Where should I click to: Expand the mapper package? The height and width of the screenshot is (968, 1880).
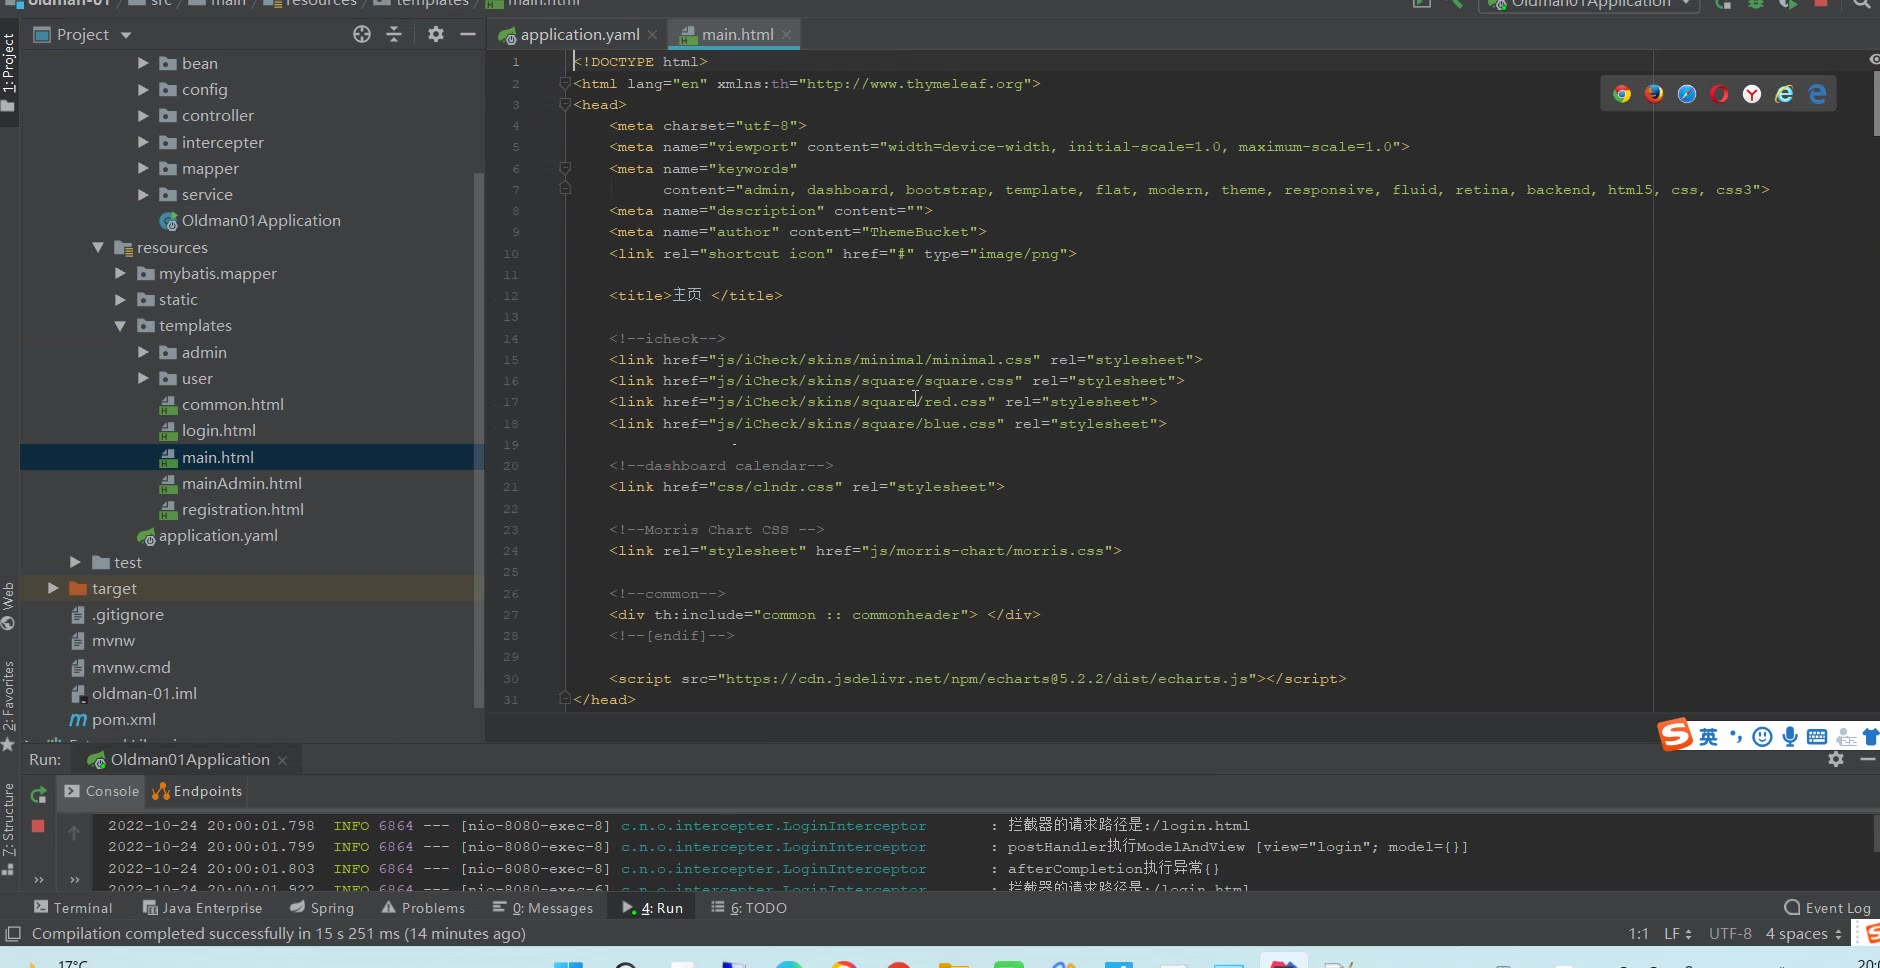(x=143, y=168)
